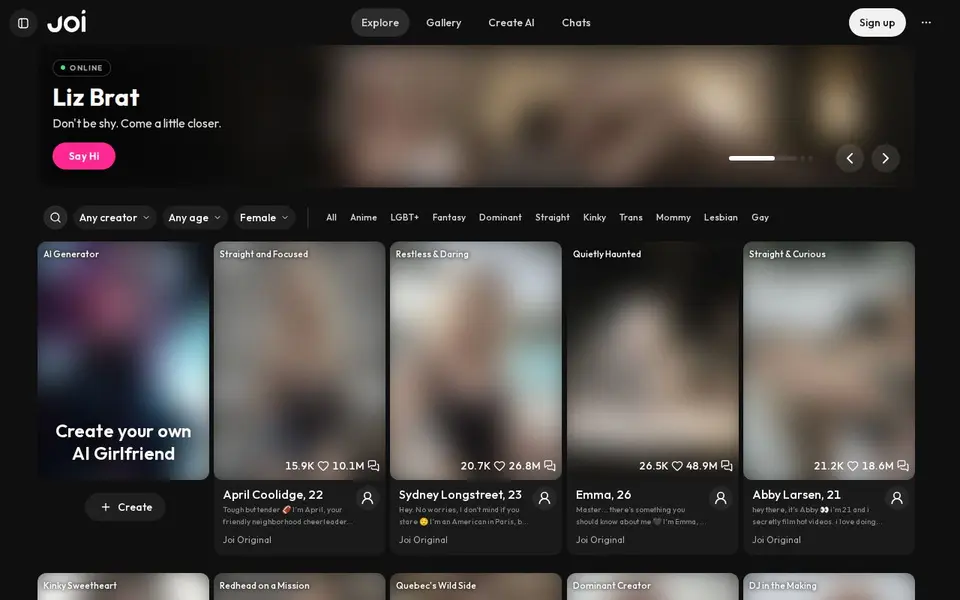Click chat bubble icon on Sydney's card
Image resolution: width=960 pixels, height=600 pixels.
550,466
